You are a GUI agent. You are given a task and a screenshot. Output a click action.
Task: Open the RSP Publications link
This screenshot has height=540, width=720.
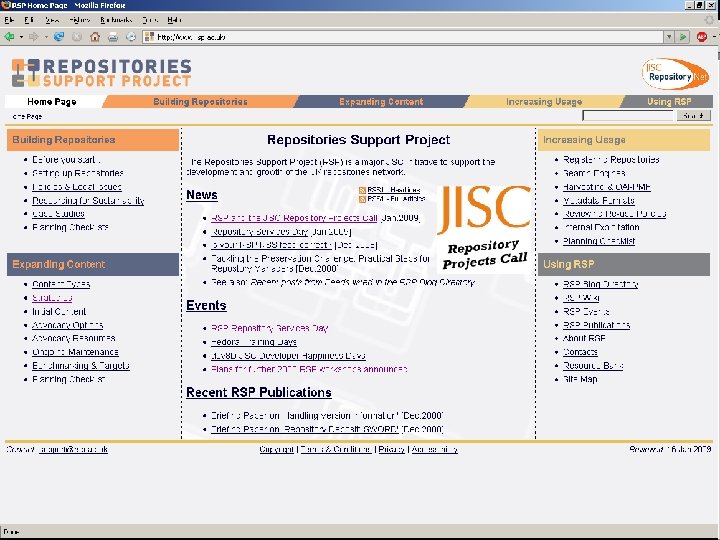pos(596,325)
